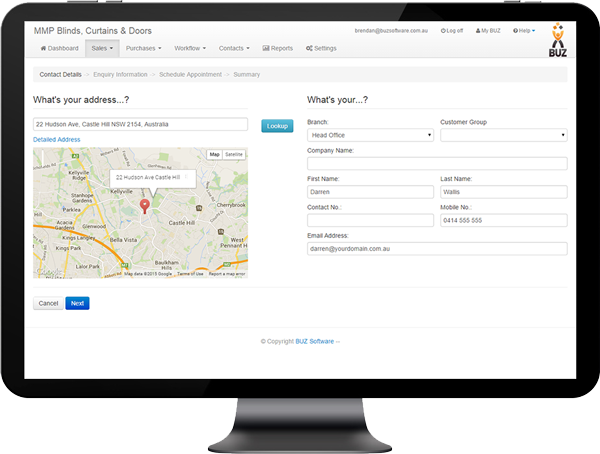Open the Help dropdown
The image size is (600, 454).
click(x=524, y=31)
